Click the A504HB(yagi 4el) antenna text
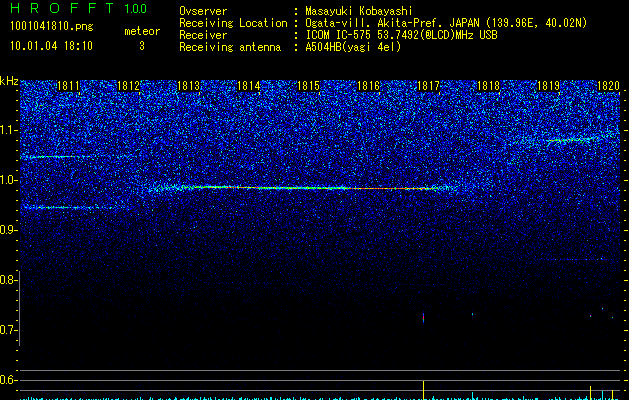The image size is (629, 400). (353, 47)
